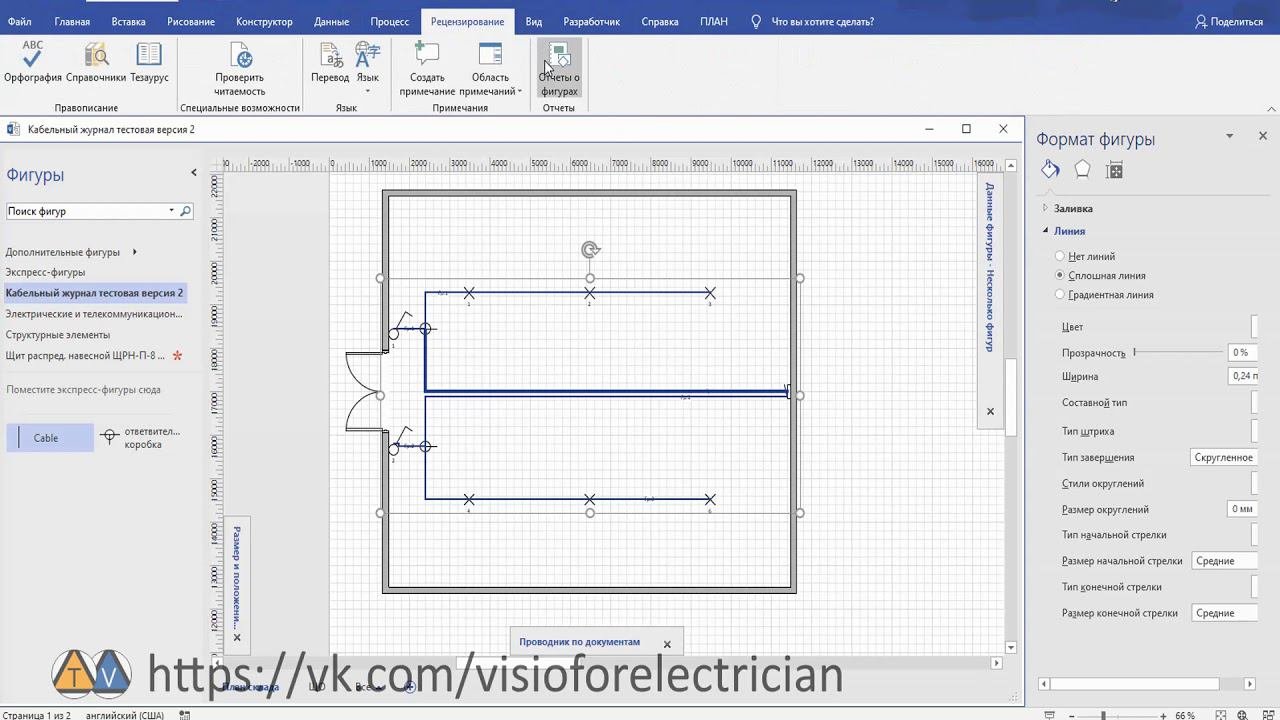Create a new comment with Создать примечание
The height and width of the screenshot is (720, 1280).
point(427,69)
